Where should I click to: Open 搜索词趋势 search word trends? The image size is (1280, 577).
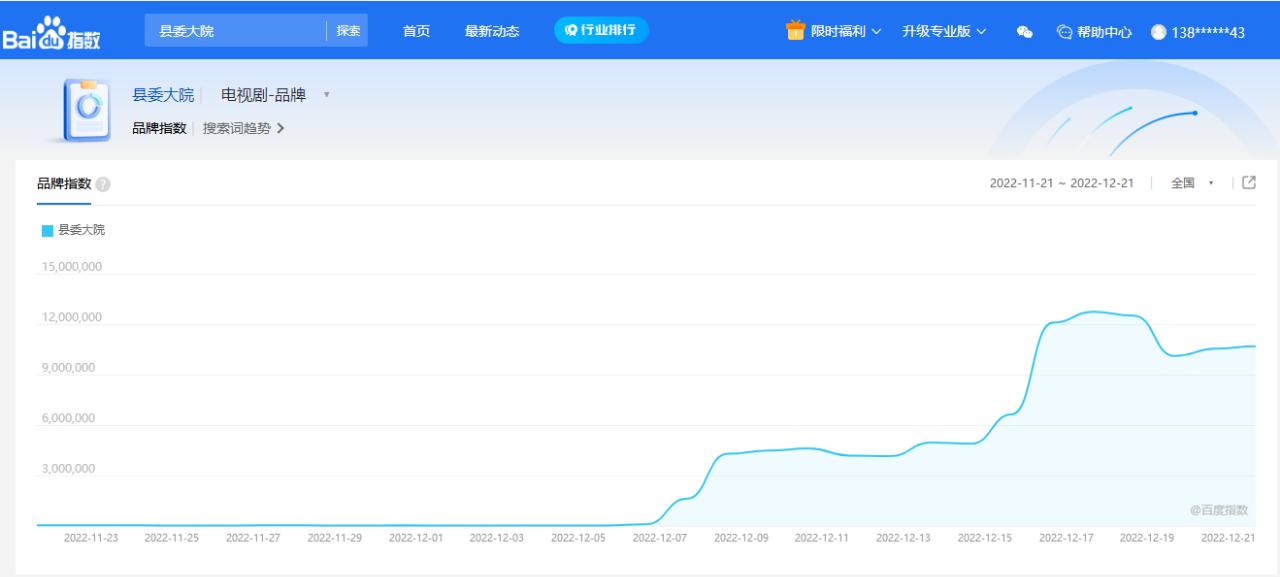[x=236, y=130]
